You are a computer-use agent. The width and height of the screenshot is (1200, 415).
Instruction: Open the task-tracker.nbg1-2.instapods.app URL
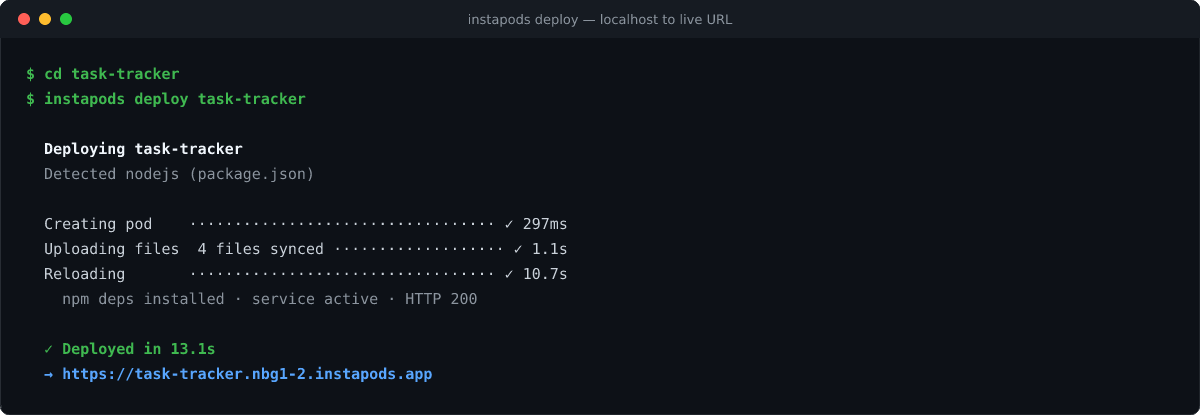point(247,374)
